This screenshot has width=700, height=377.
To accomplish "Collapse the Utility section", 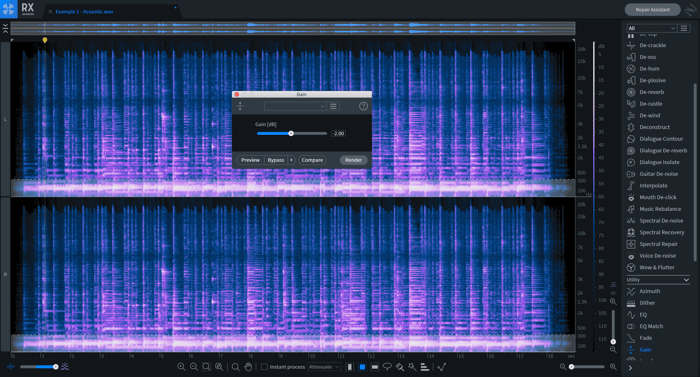I will point(686,280).
